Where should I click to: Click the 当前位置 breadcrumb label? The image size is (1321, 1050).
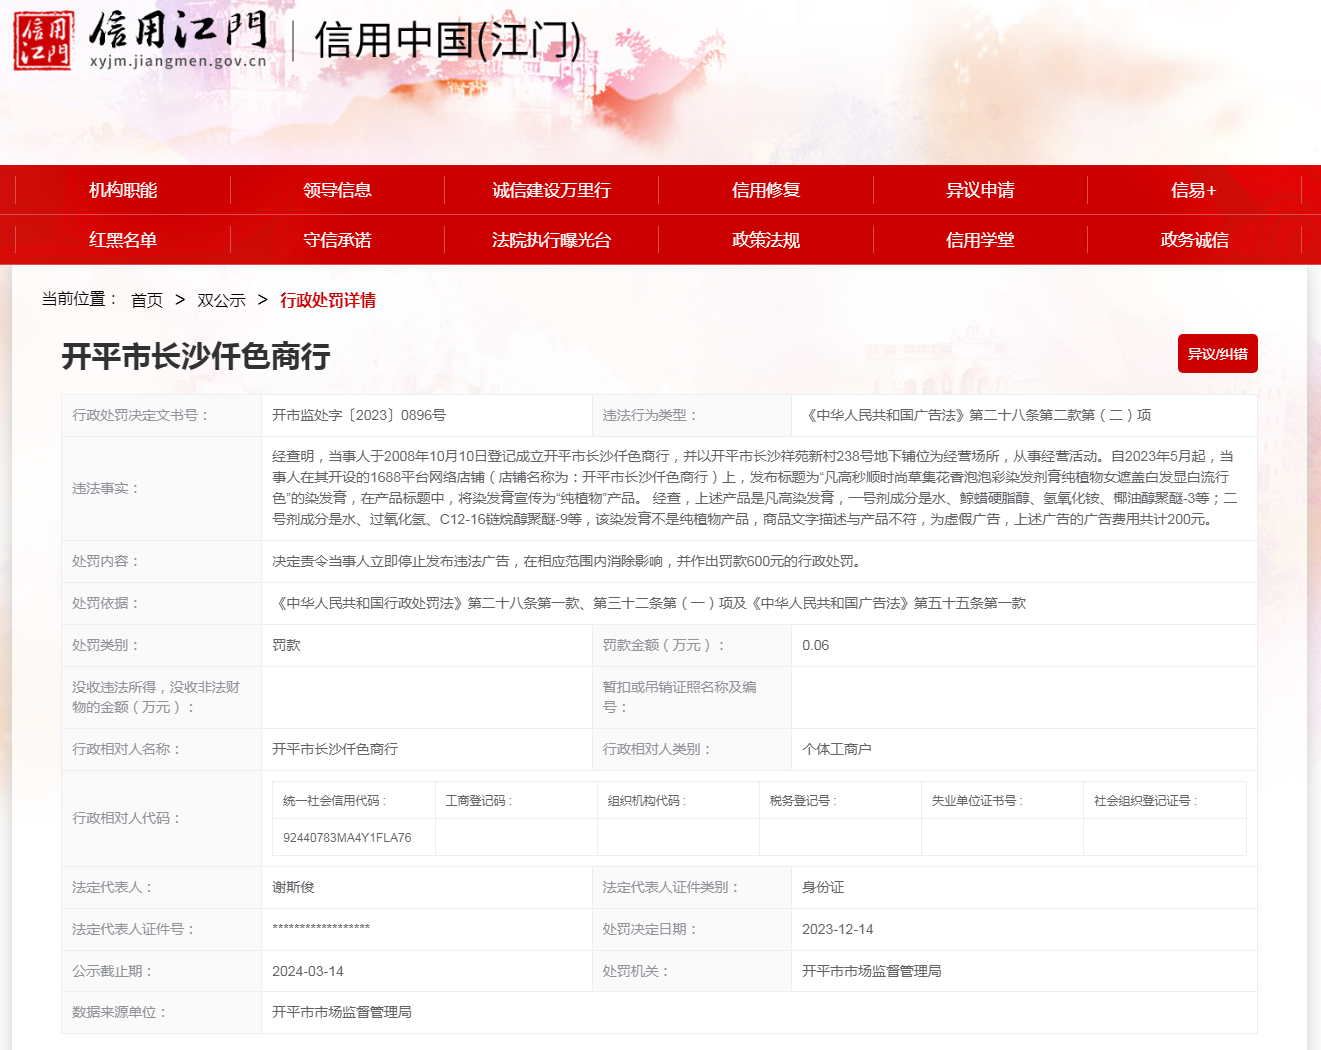(79, 299)
